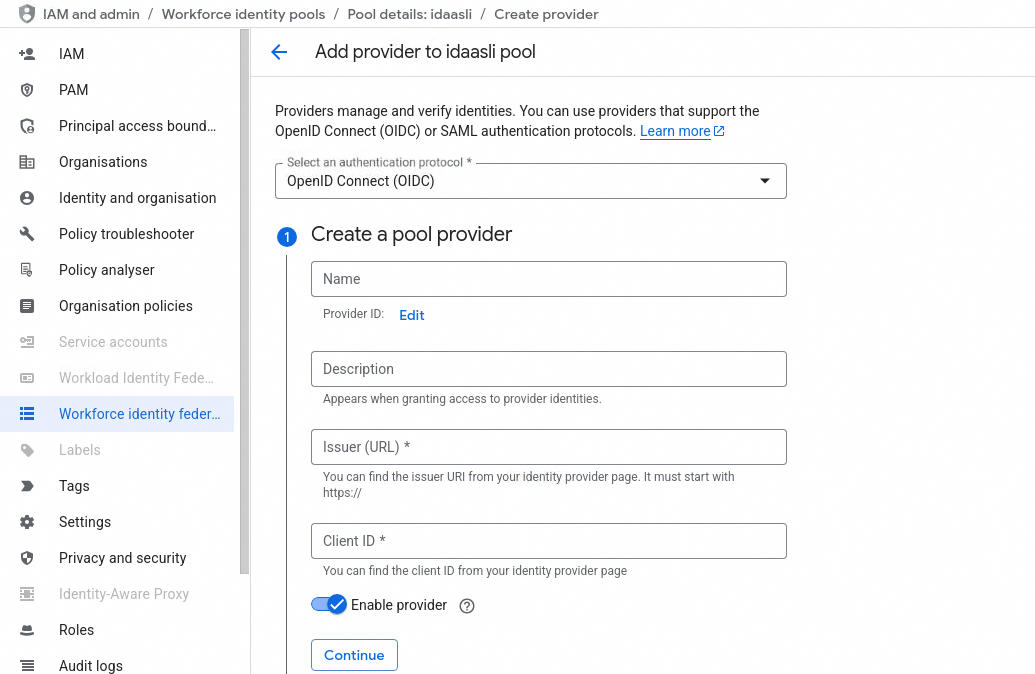
Task: Click the Tags icon in sidebar
Action: coord(27,486)
